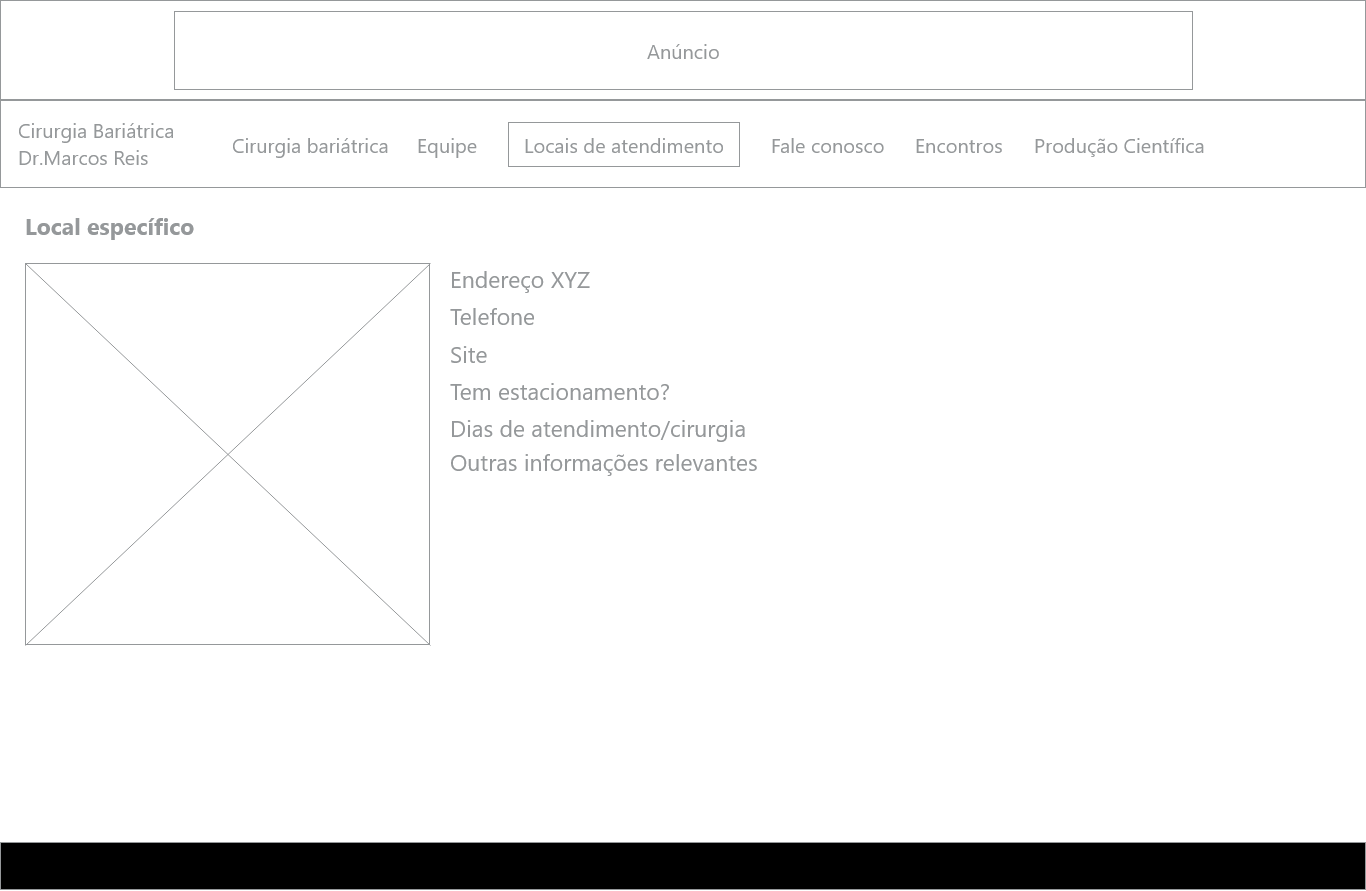
Task: Go to the Equipe menu item
Action: 447,146
